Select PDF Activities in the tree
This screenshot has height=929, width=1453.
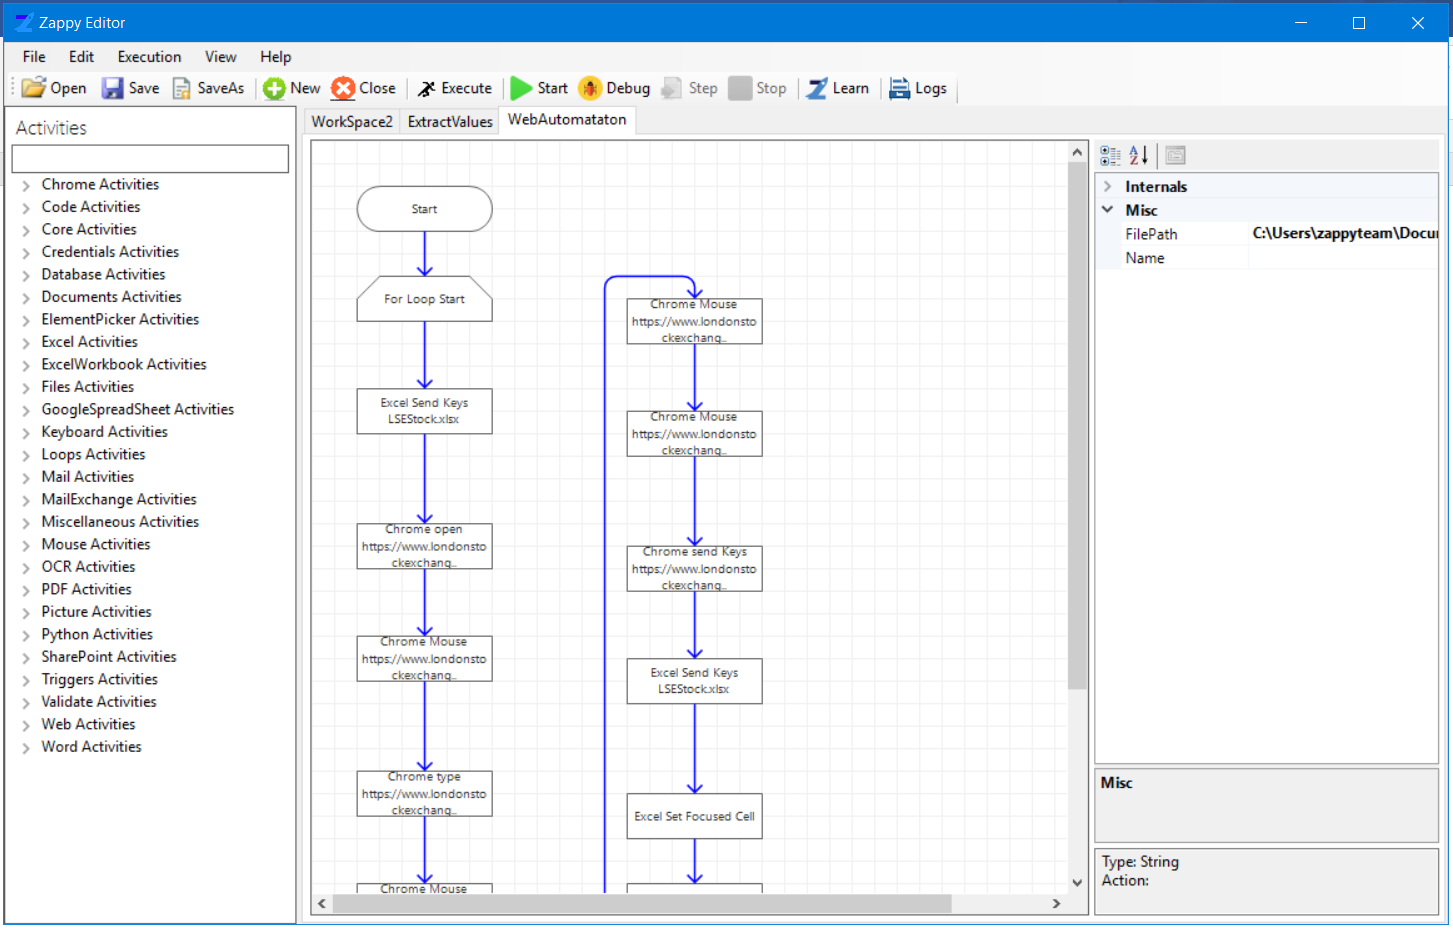86,589
